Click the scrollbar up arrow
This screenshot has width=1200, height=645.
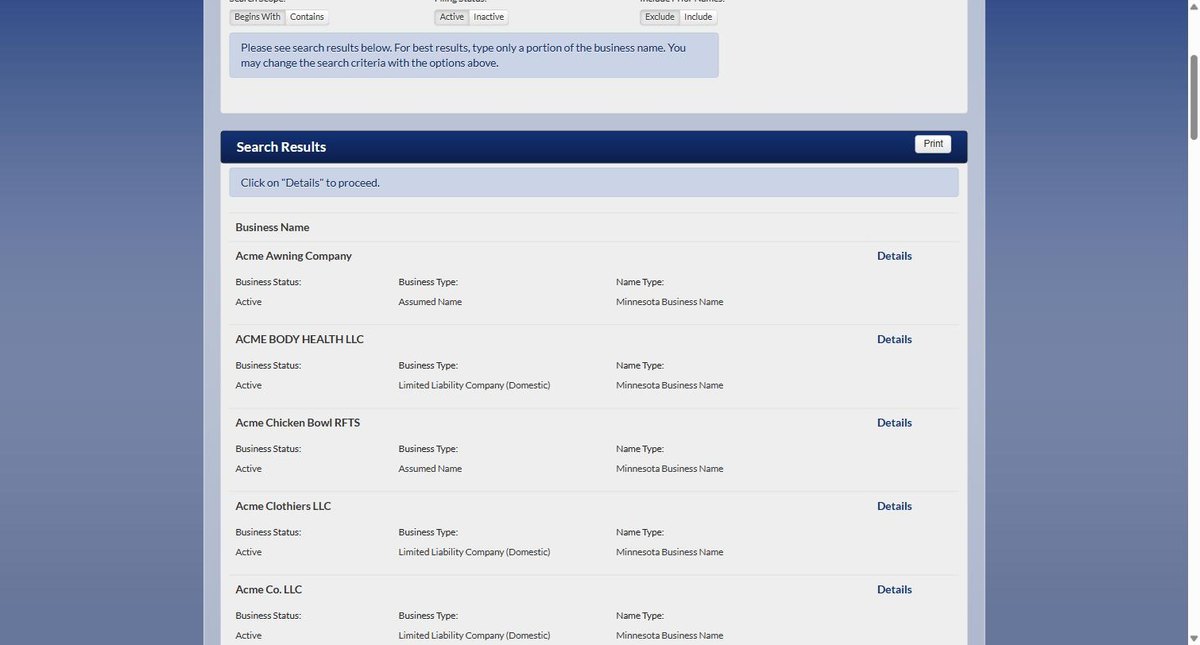(x=1192, y=6)
